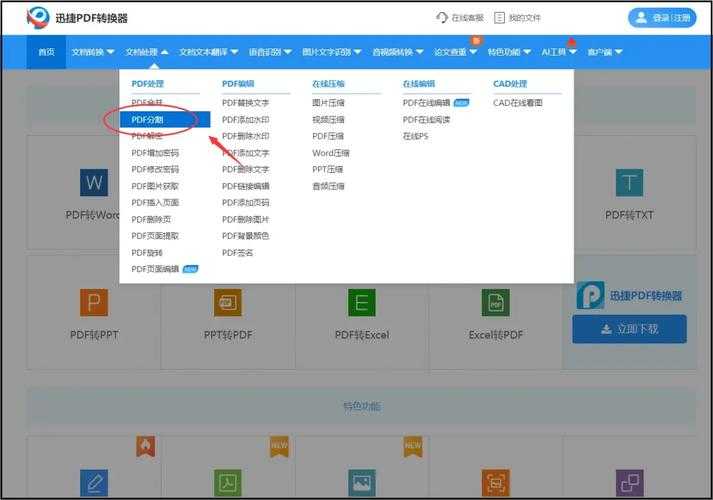The image size is (713, 500).
Task: Choose the PDF转Excel green icon
Action: pos(361,302)
